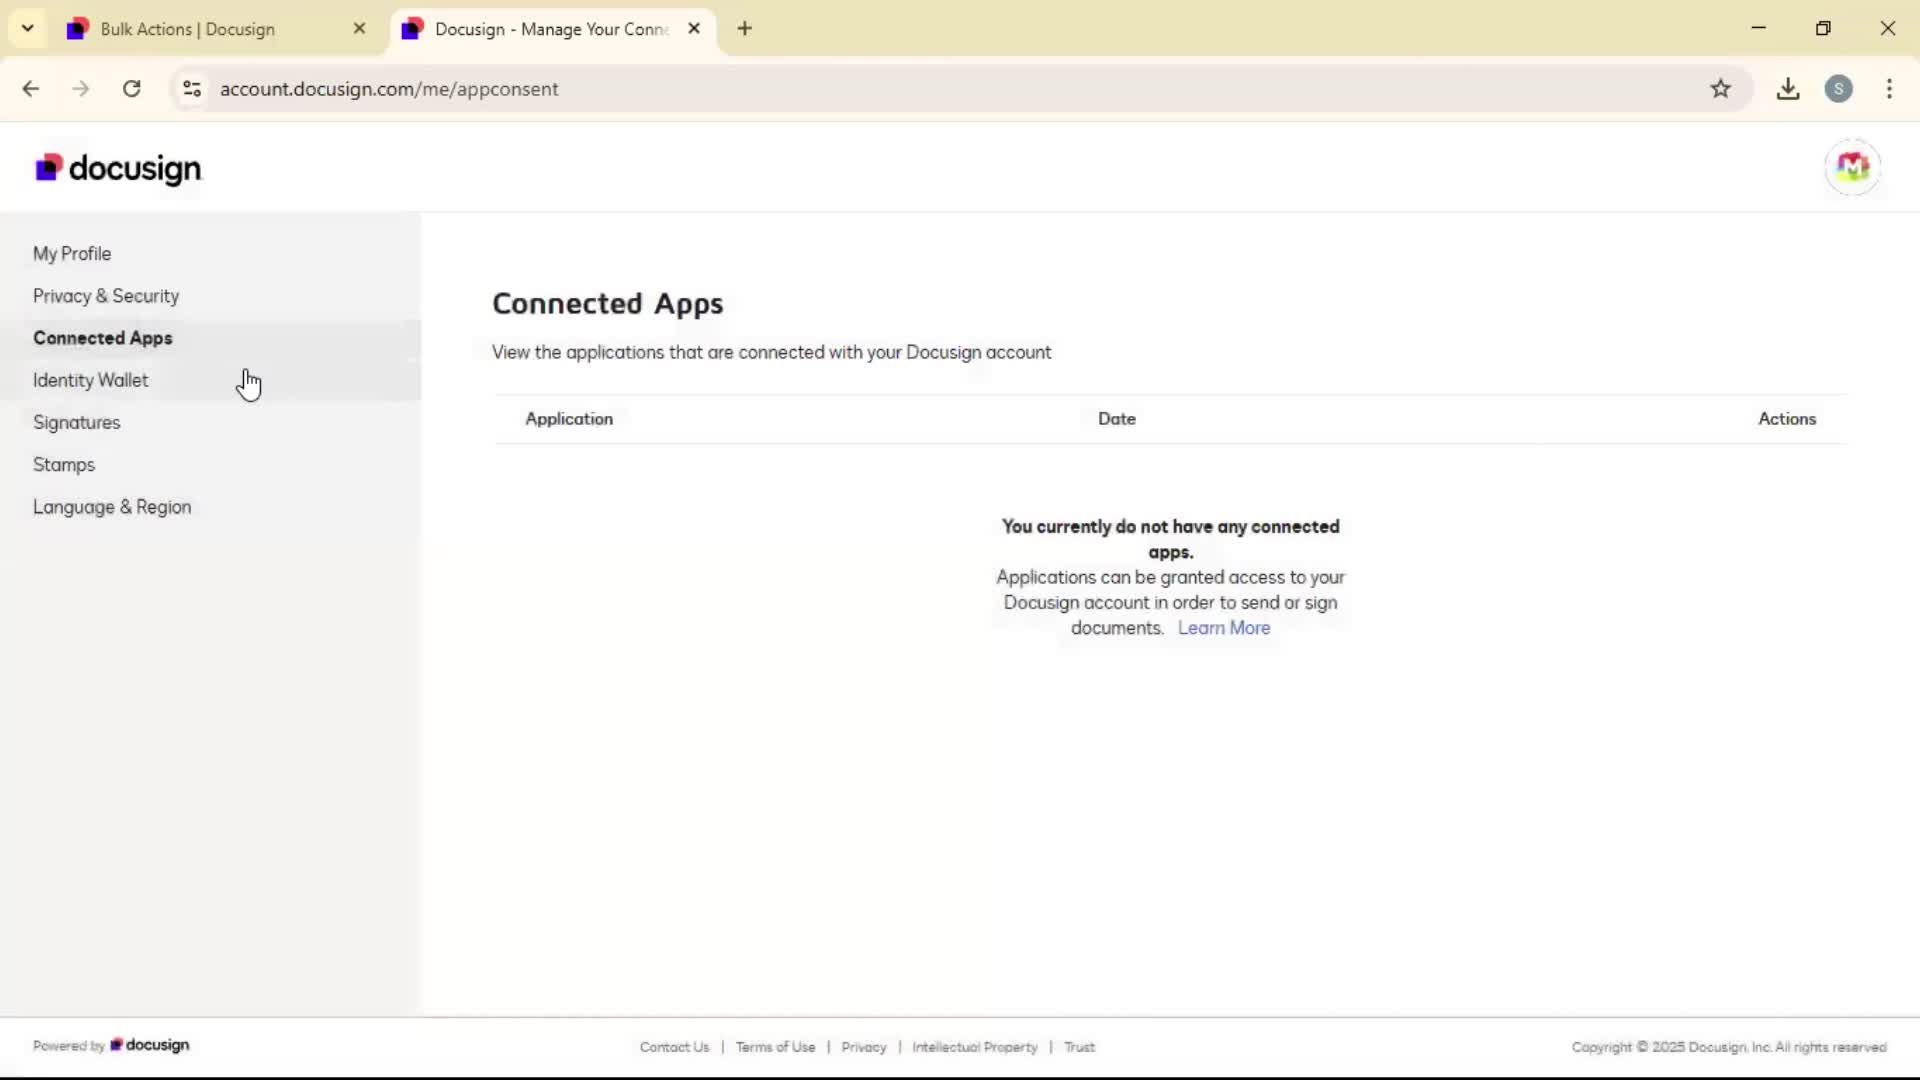Open Language & Region settings

(x=112, y=507)
